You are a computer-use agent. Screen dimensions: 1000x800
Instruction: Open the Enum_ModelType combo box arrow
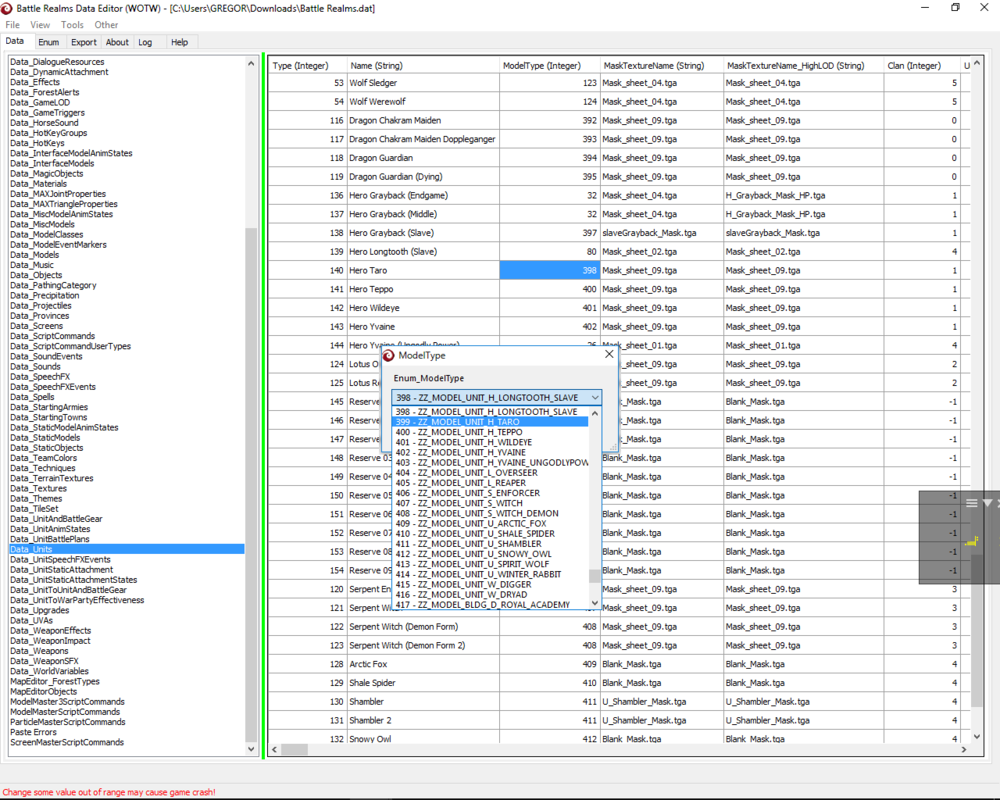pyautogui.click(x=594, y=397)
